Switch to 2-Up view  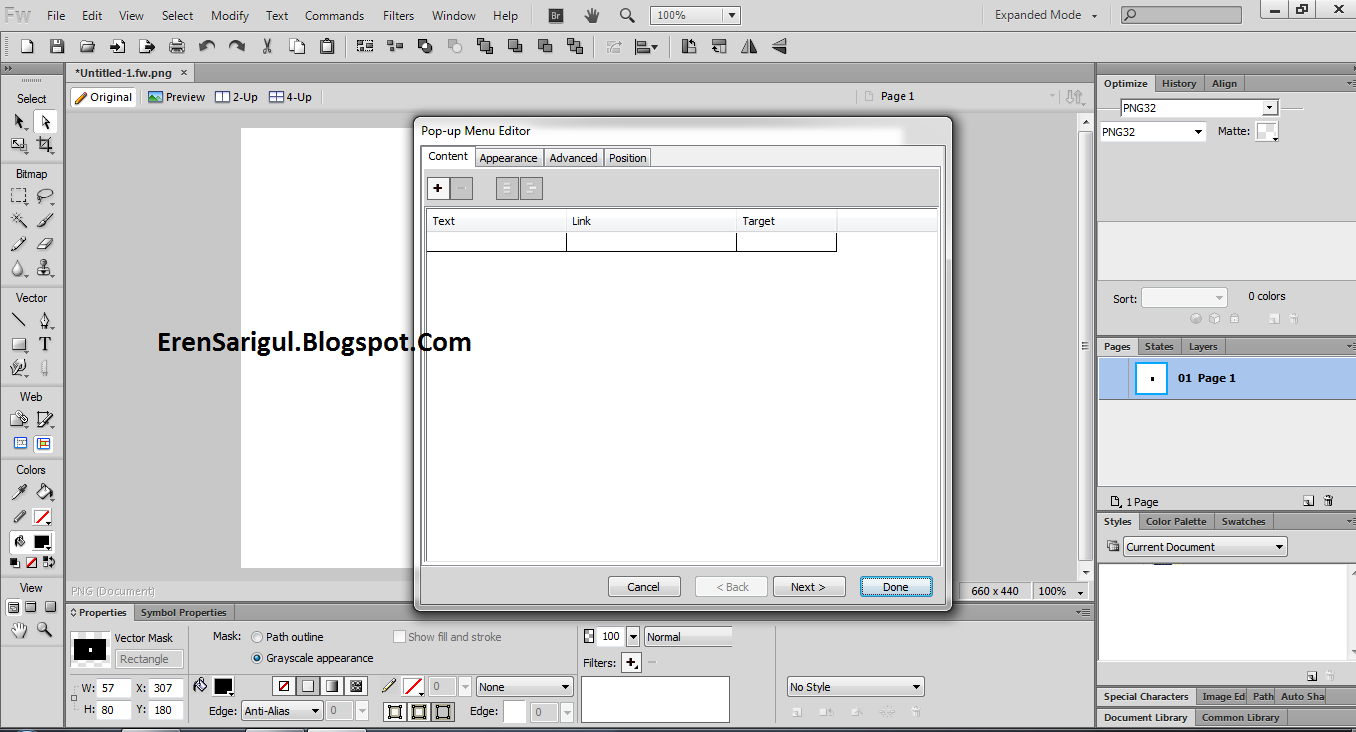(x=237, y=97)
